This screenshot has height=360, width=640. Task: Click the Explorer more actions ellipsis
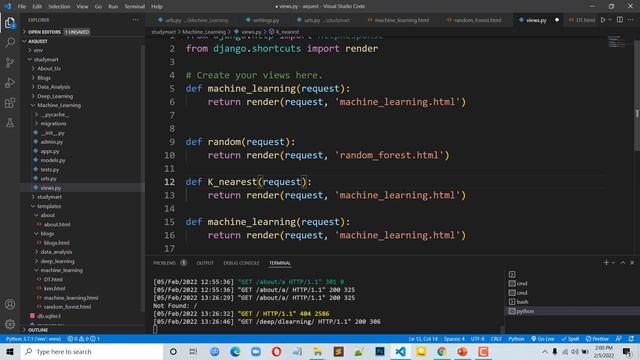click(136, 20)
